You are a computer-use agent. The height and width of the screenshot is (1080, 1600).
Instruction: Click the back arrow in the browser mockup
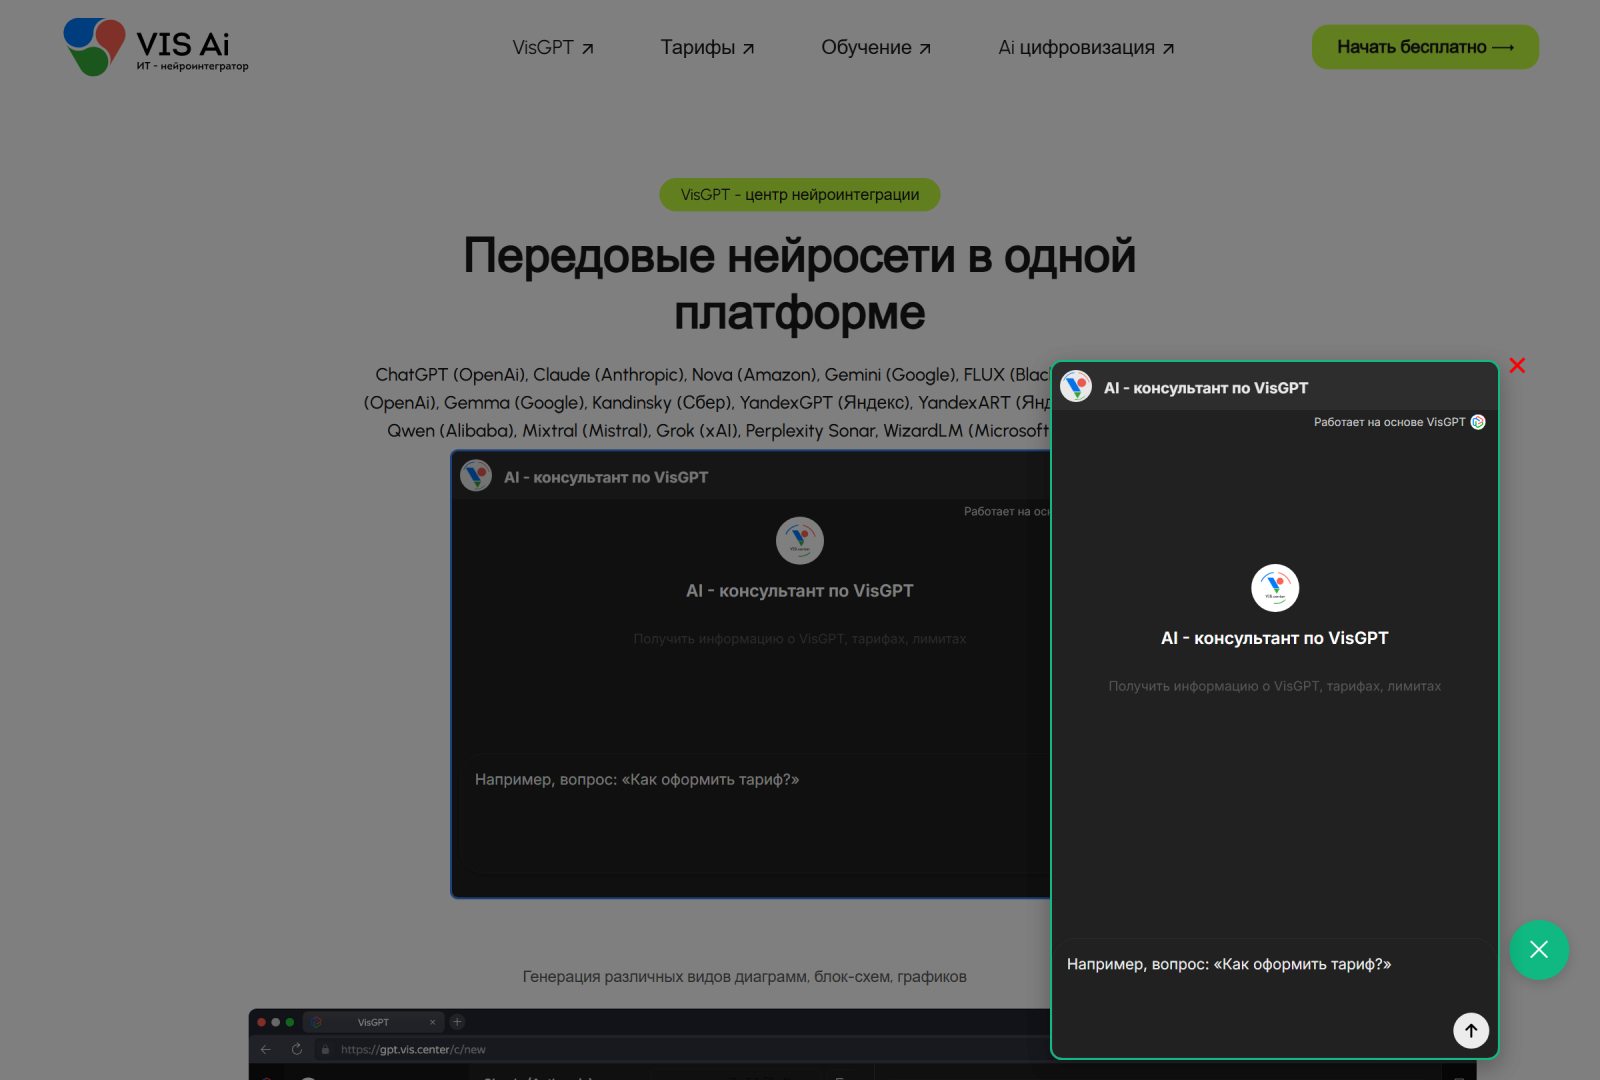pyautogui.click(x=265, y=1049)
